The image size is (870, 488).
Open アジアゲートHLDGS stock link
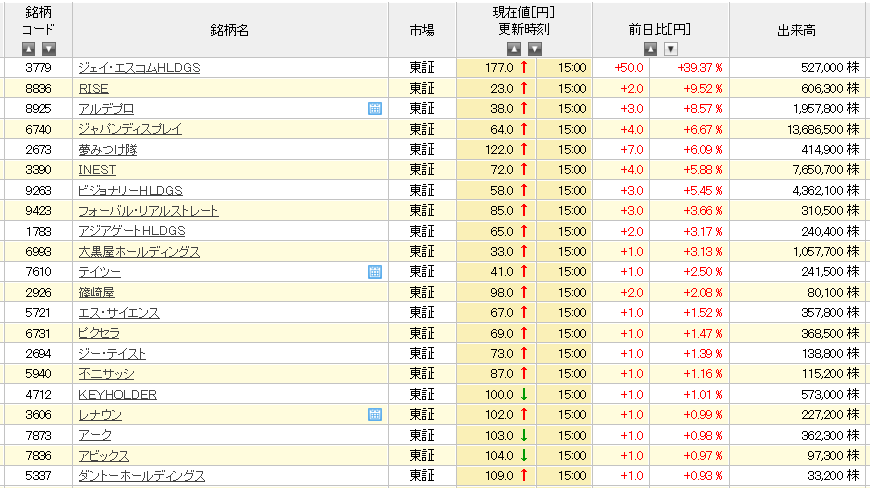(x=131, y=231)
